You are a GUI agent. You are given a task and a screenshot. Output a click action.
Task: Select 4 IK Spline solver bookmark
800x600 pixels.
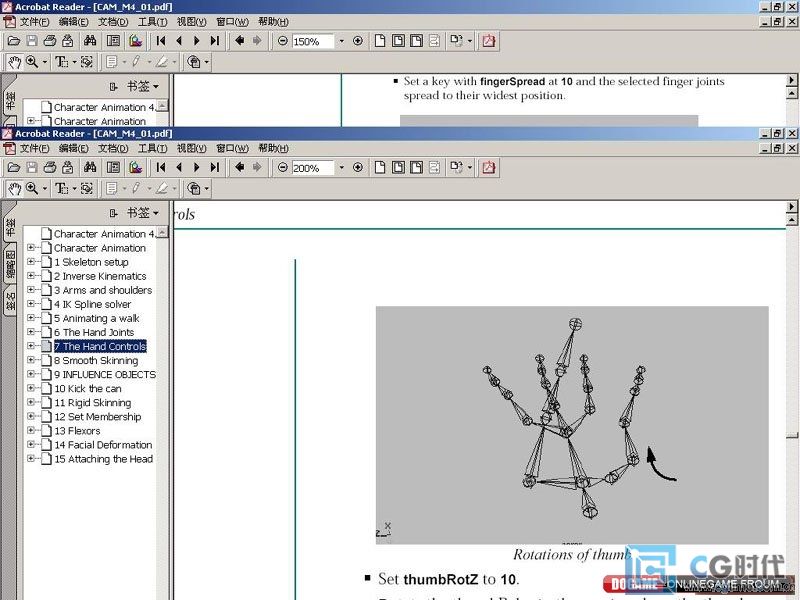point(93,304)
